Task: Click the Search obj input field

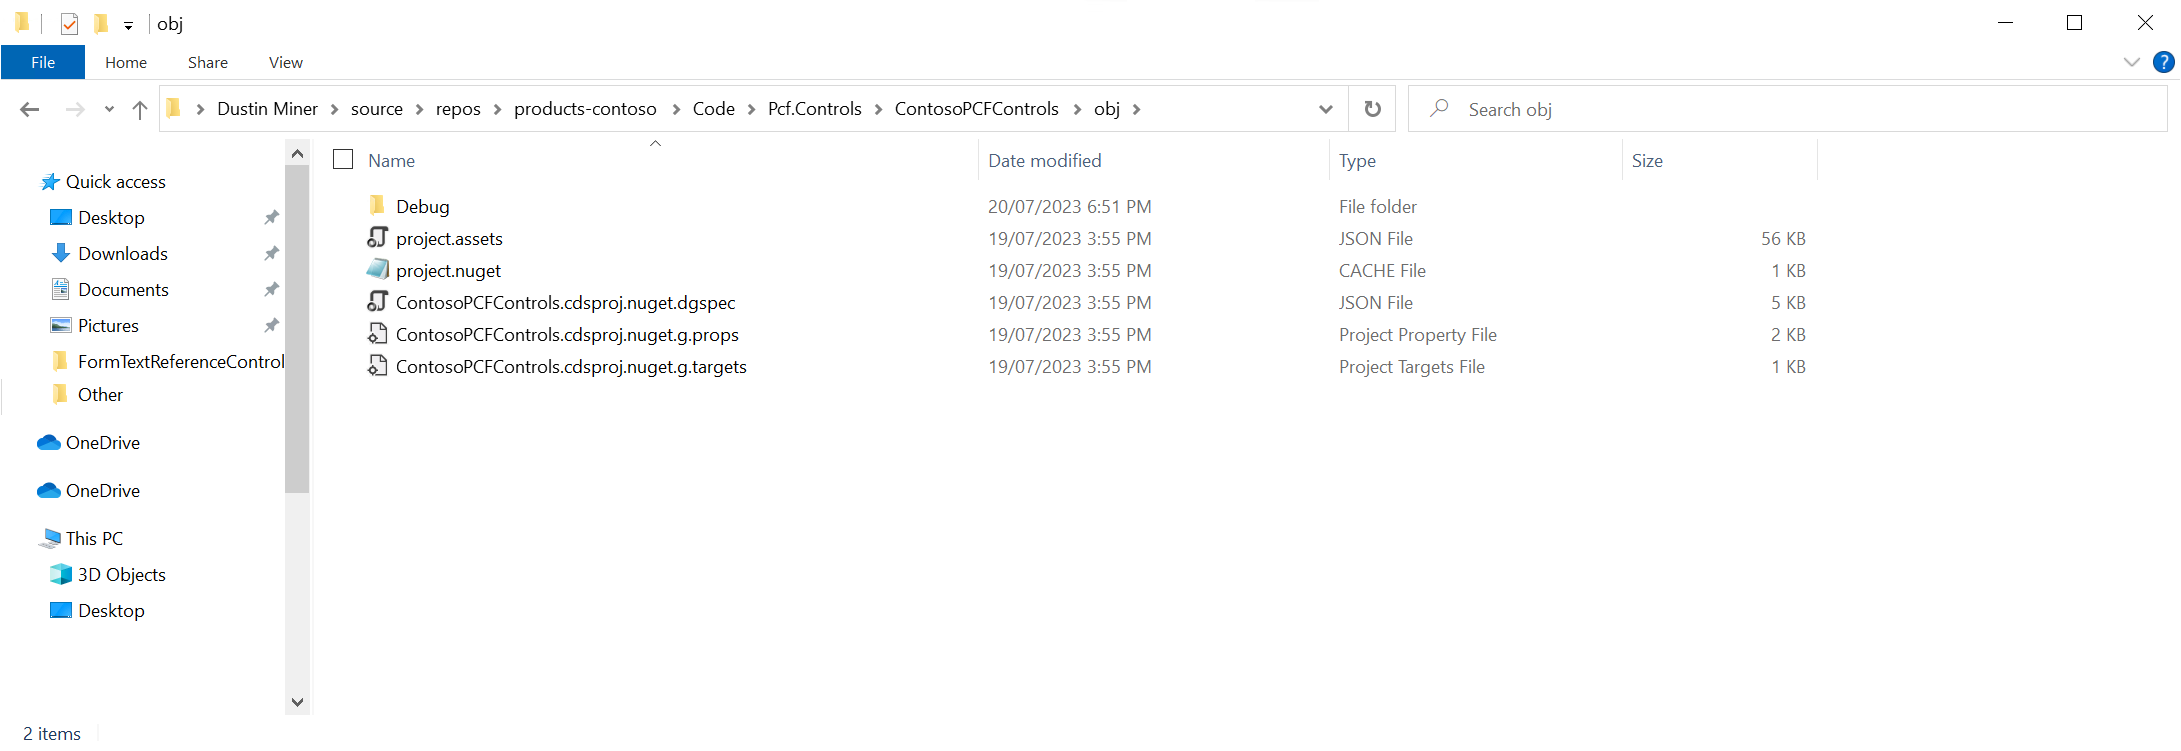Action: coord(1800,109)
